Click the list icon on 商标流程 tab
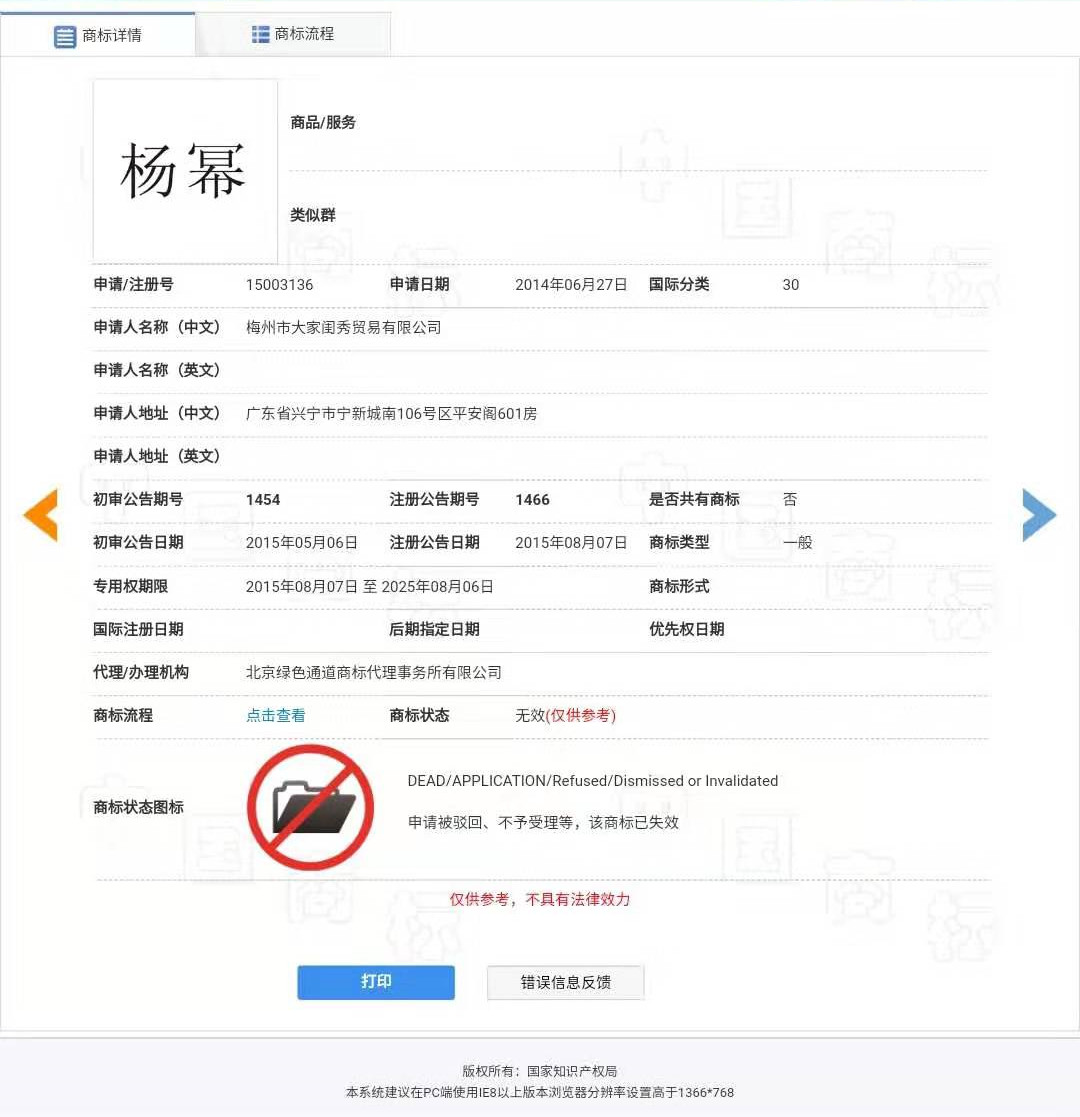The width and height of the screenshot is (1080, 1117). (259, 32)
